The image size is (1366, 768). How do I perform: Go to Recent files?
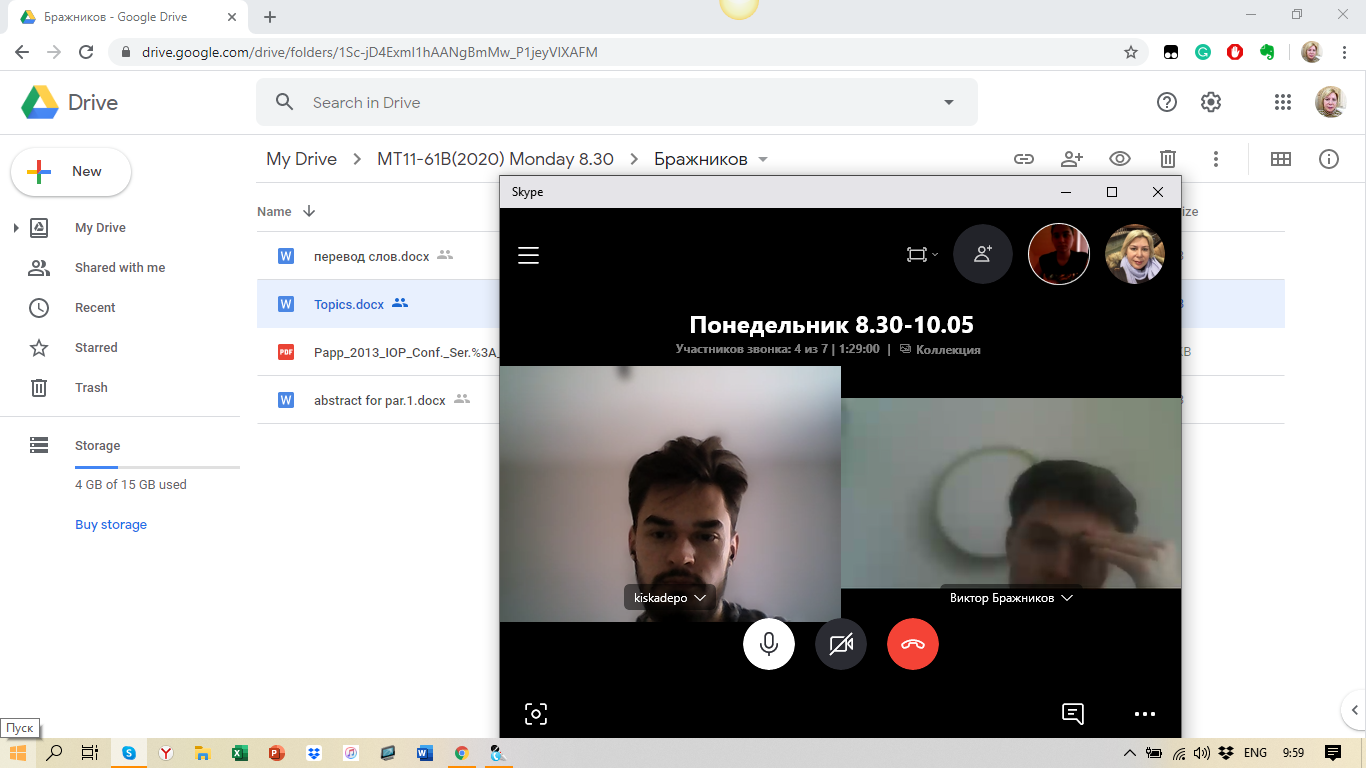(x=95, y=308)
